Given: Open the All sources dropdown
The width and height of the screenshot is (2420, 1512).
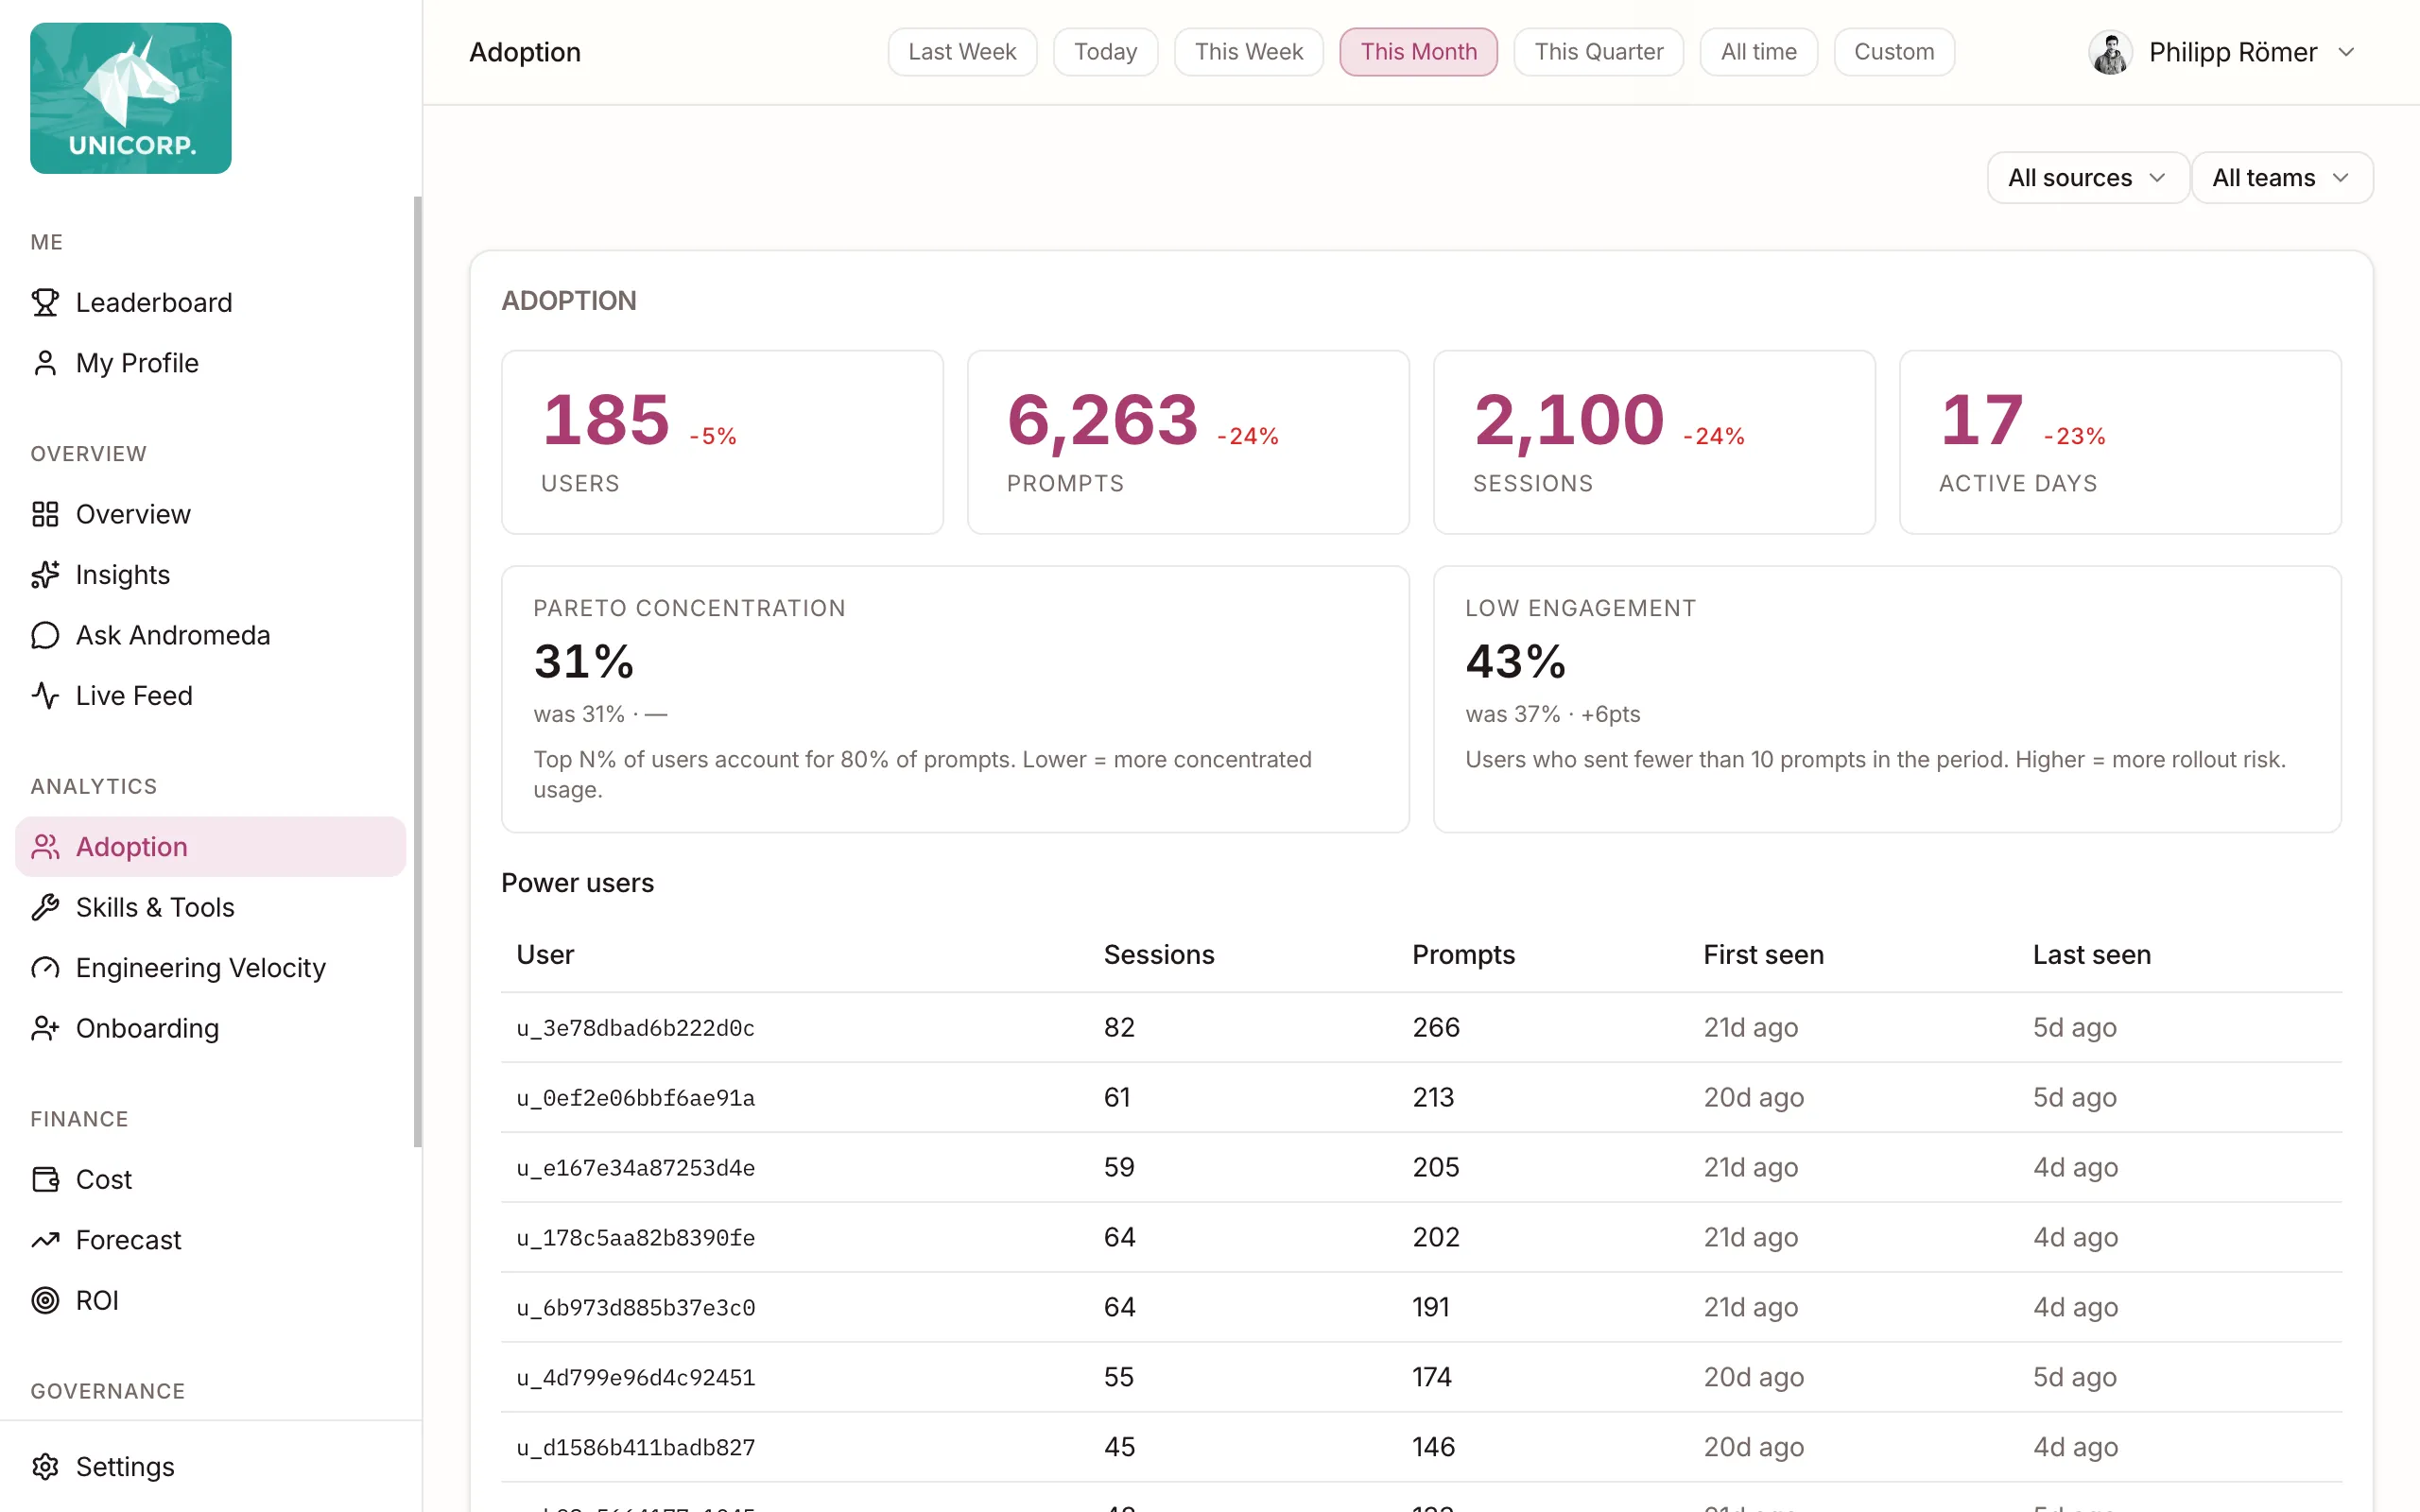Looking at the screenshot, I should point(2087,178).
